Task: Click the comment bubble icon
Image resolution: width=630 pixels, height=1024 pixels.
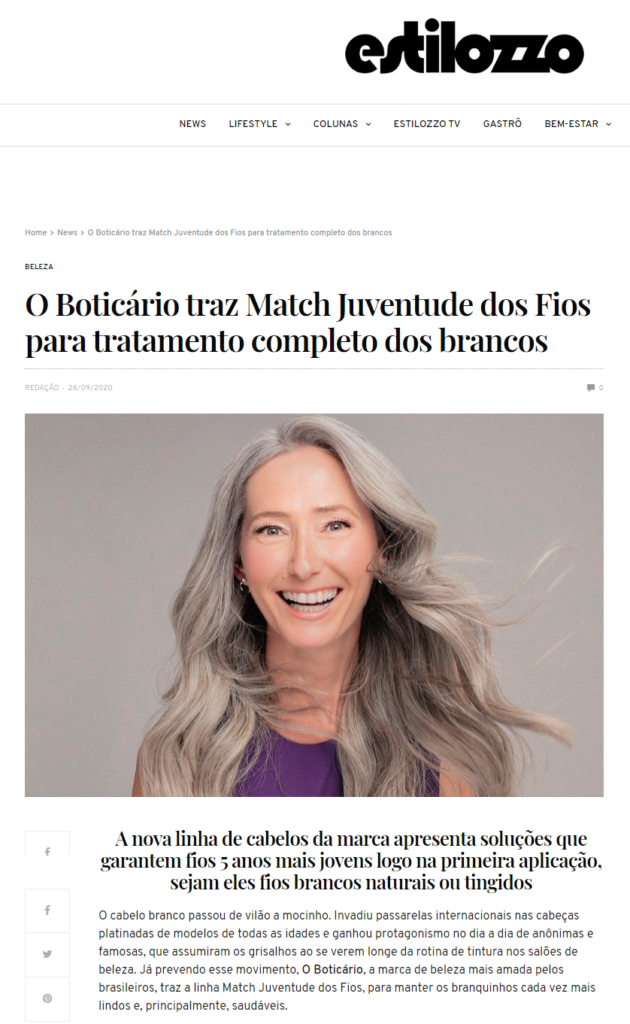Action: tap(590, 387)
